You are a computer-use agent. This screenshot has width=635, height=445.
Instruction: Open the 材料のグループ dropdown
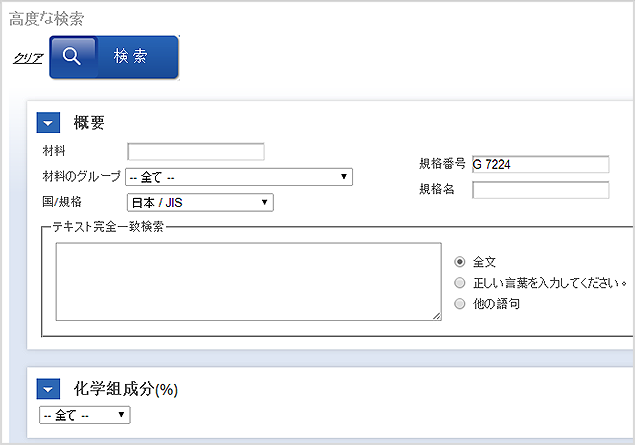239,177
